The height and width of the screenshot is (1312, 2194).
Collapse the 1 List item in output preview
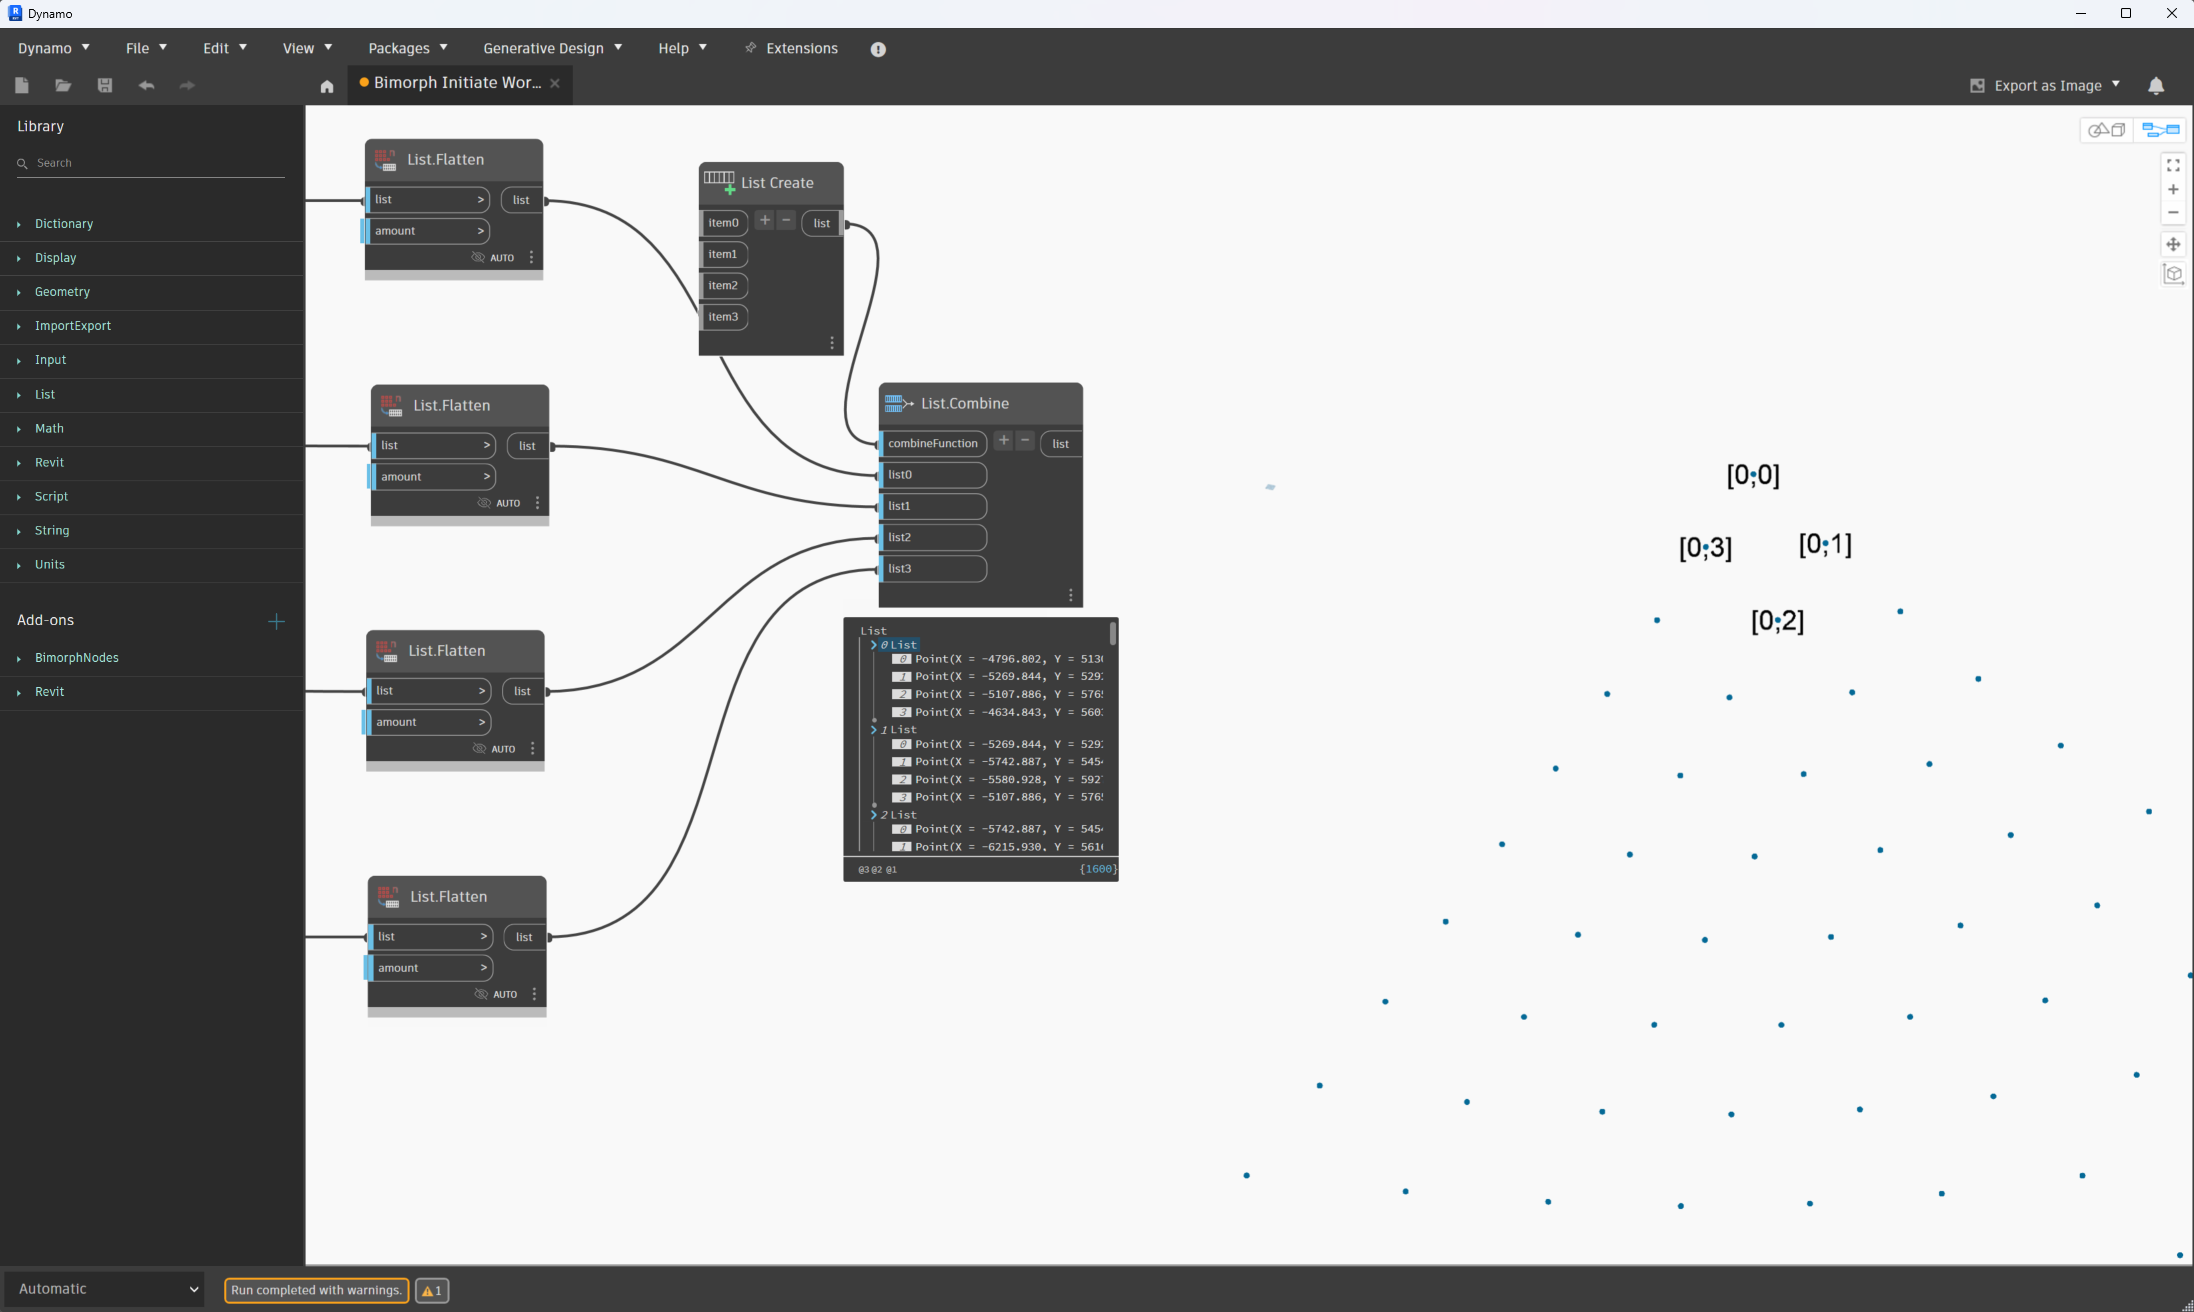(x=873, y=730)
